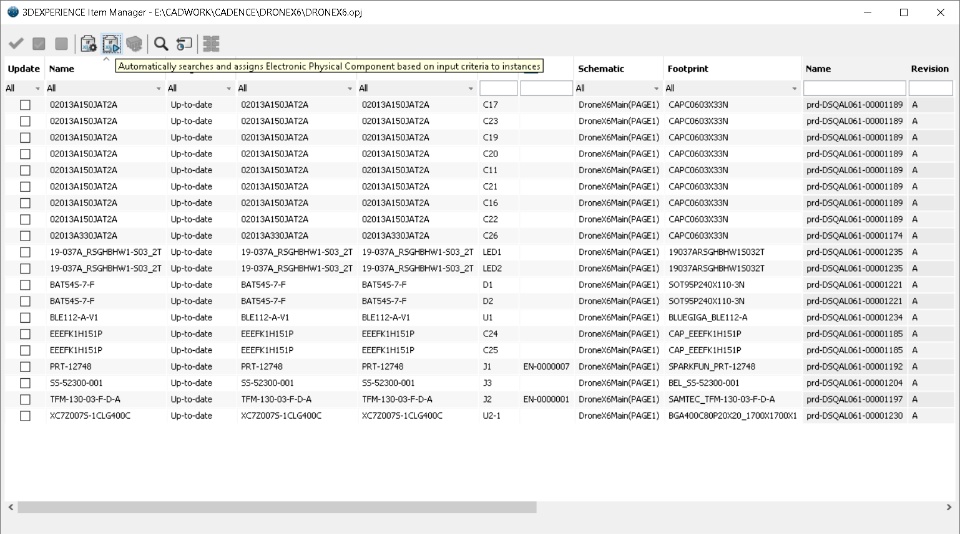
Task: Select the prd-DSQAL061-00001204 cell
Action: [854, 383]
